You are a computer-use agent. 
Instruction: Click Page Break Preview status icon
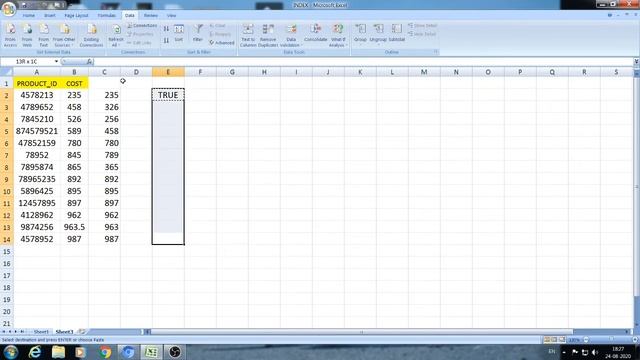(x=562, y=340)
